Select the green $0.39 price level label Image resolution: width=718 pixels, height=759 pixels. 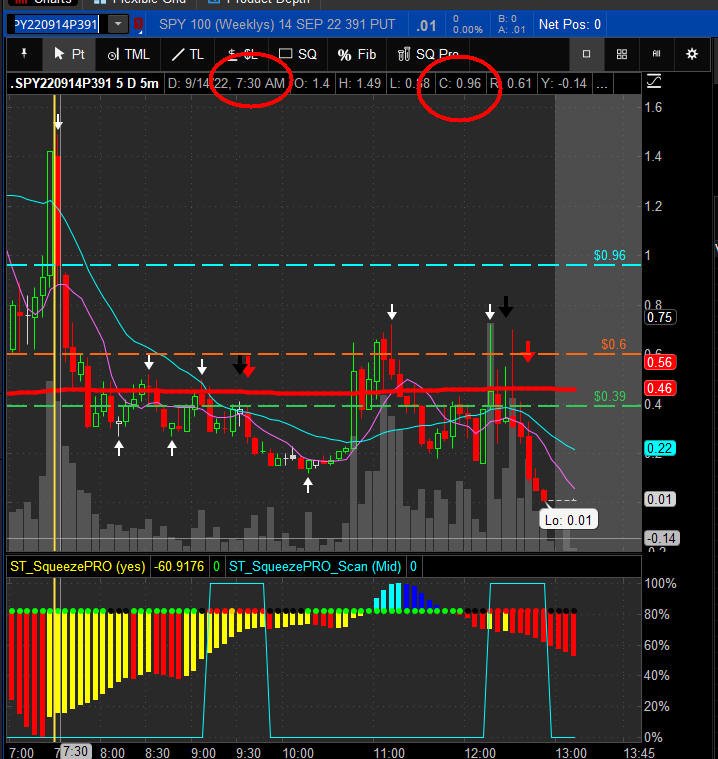point(610,396)
